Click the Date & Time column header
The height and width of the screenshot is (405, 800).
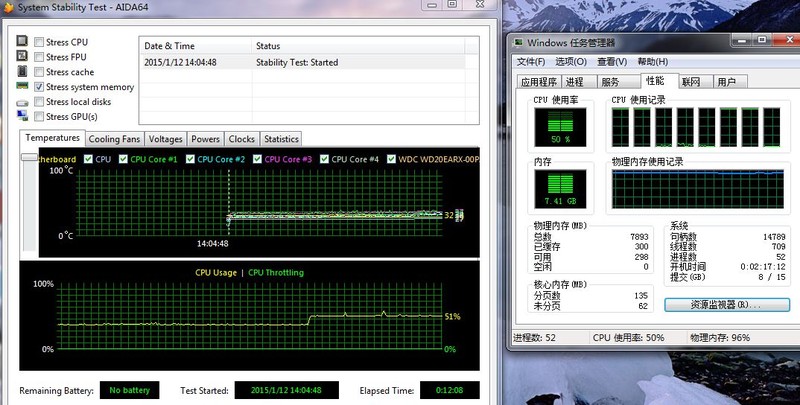[195, 46]
